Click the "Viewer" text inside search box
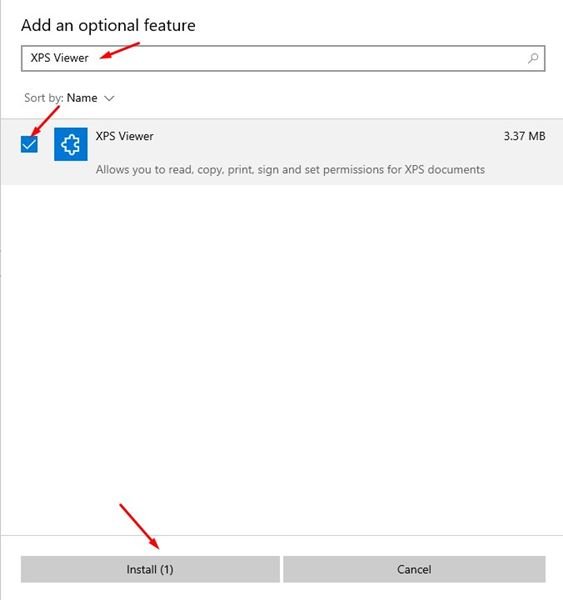563x600 pixels. 71,58
